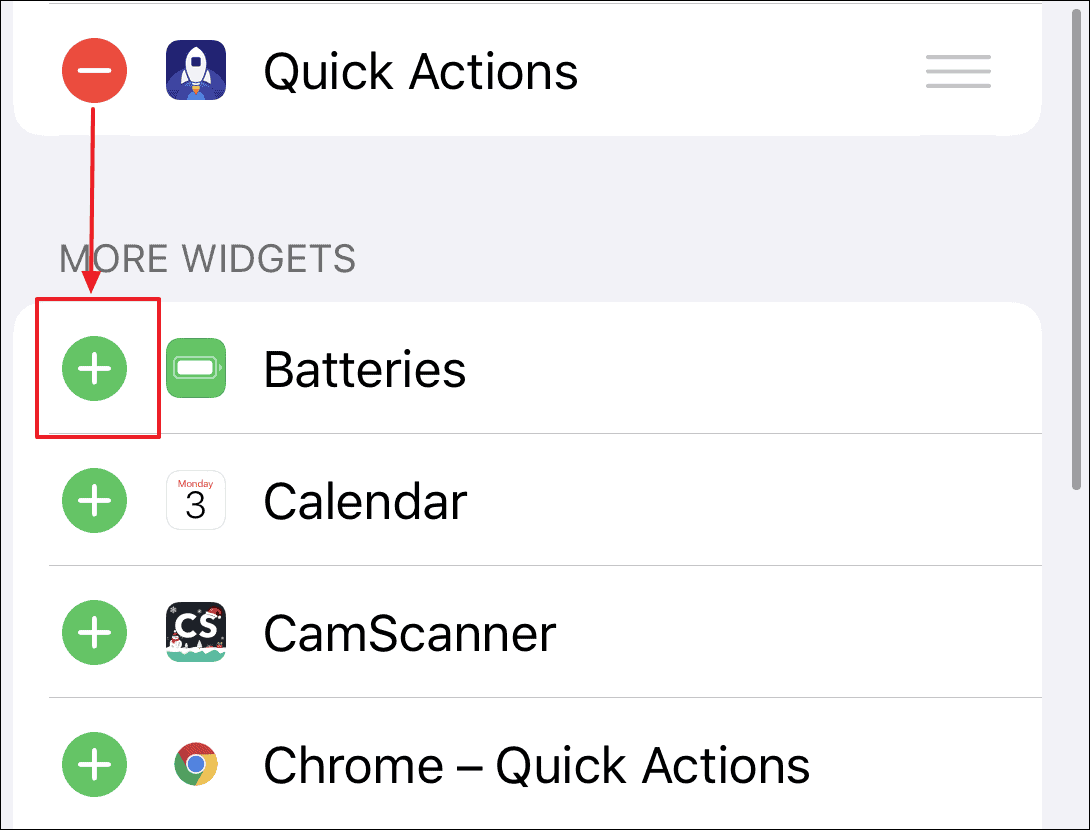Click empty space at right of Batteries row

pos(800,369)
